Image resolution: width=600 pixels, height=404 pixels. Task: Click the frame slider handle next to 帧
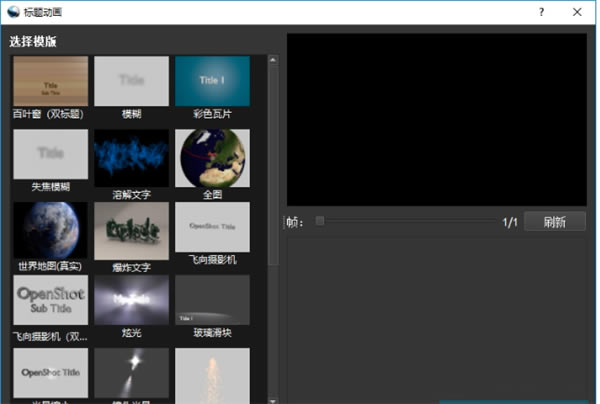click(x=320, y=222)
